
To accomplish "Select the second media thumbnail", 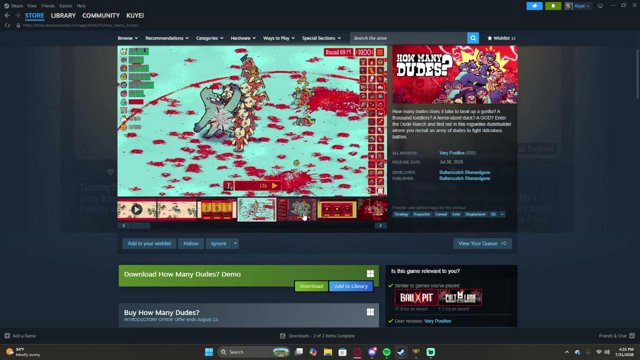I will (177, 210).
